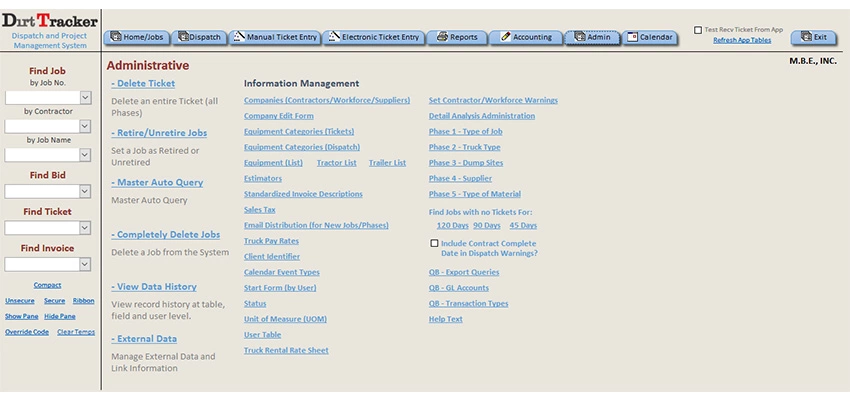Expand the by Contractor dropdown
850x400 pixels.
(85, 126)
